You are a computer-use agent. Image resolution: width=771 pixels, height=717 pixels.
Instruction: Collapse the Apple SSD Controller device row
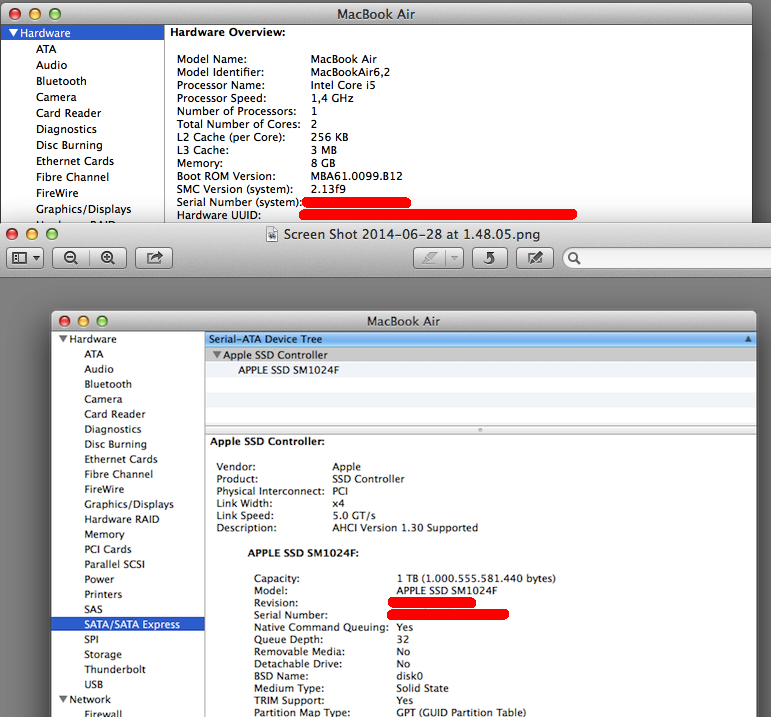[x=216, y=355]
